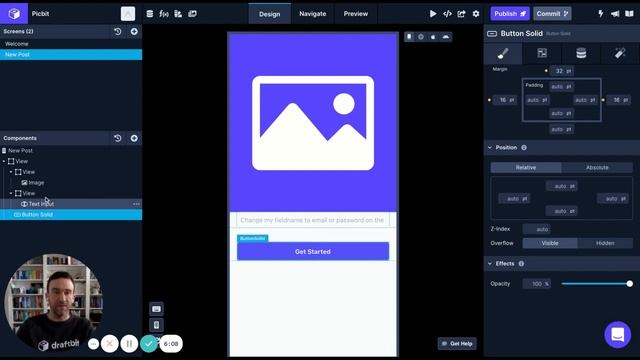Select the New Post screen
Image resolution: width=640 pixels, height=360 pixels.
coord(71,54)
